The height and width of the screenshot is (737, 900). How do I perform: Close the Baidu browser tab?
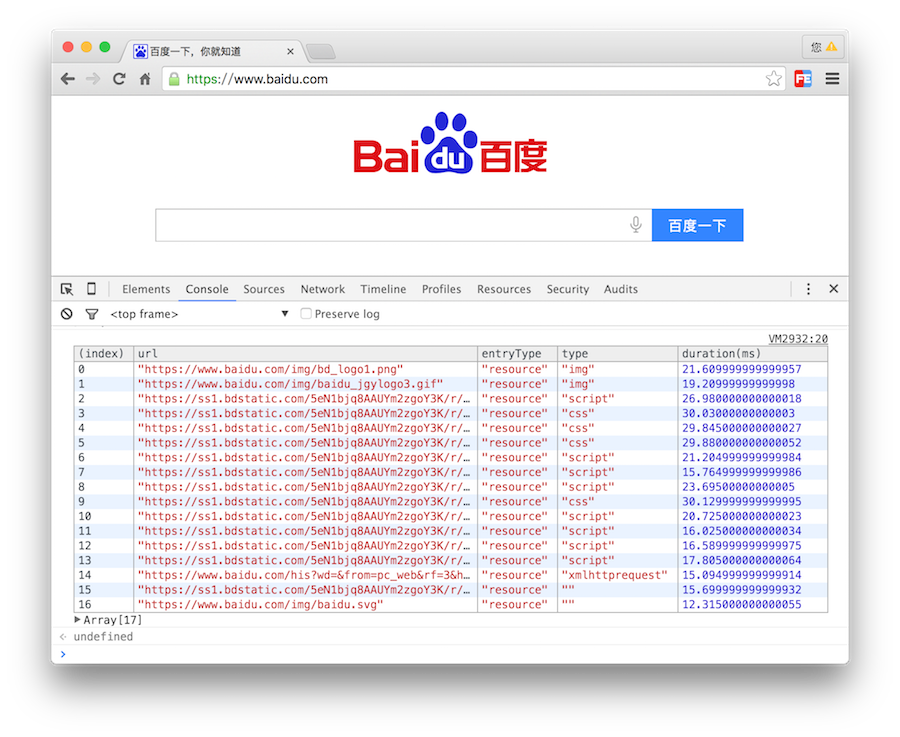[290, 52]
